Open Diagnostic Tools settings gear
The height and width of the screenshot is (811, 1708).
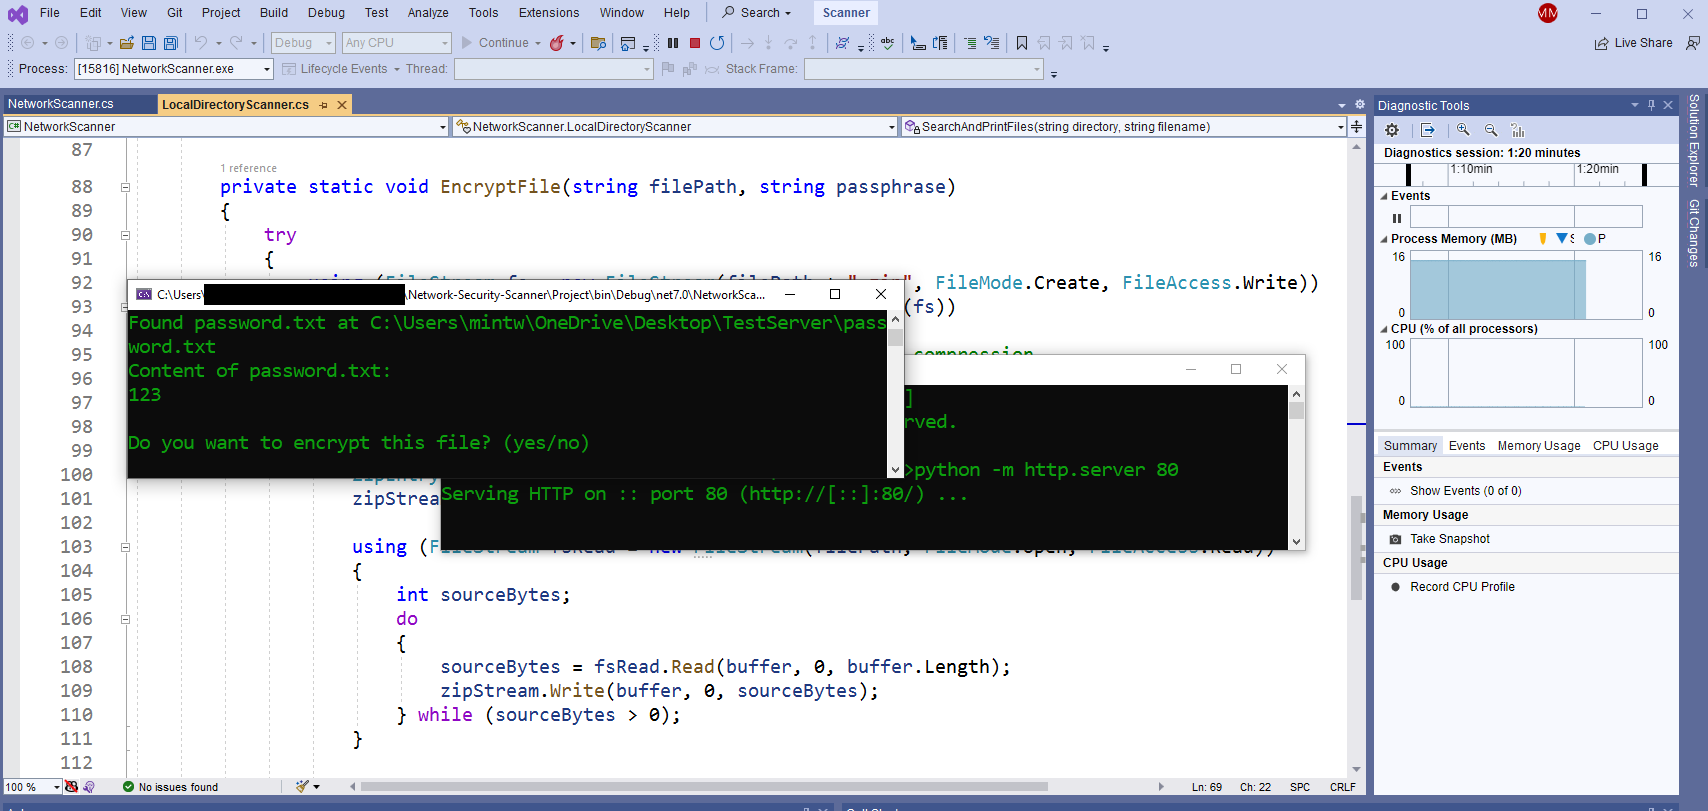coord(1392,130)
